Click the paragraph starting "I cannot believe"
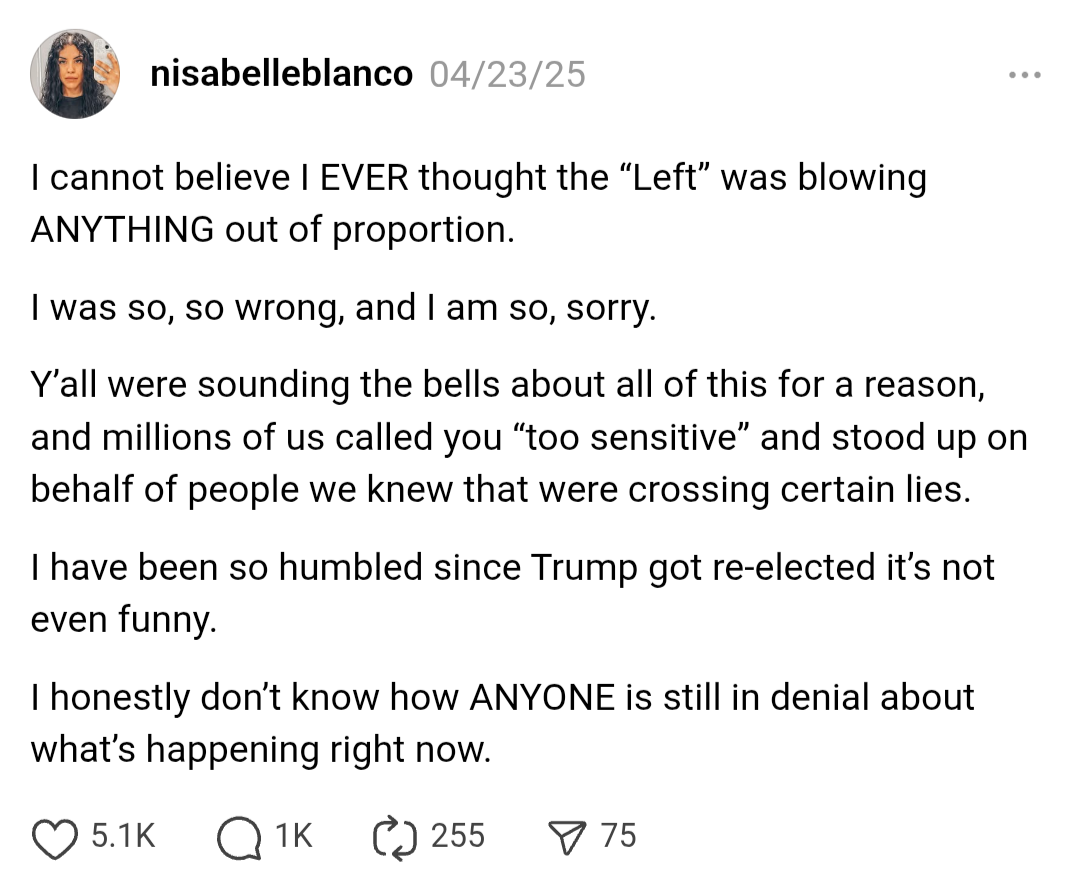 (478, 203)
